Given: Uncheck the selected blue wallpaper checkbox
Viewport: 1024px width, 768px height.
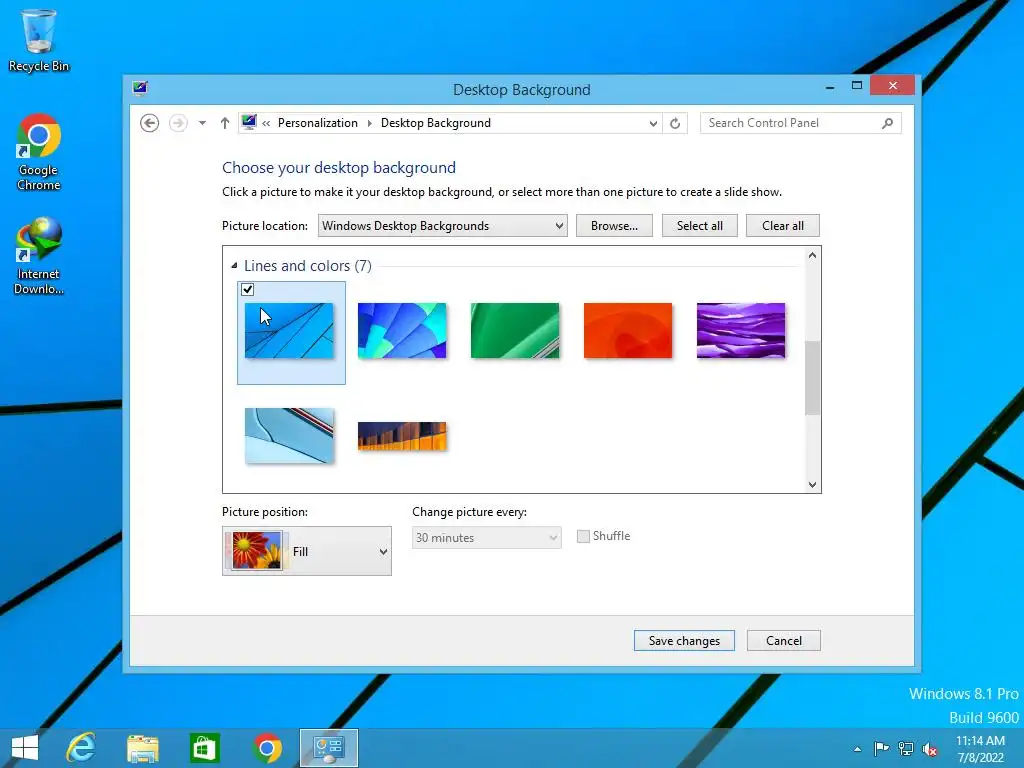Looking at the screenshot, I should click(x=248, y=289).
